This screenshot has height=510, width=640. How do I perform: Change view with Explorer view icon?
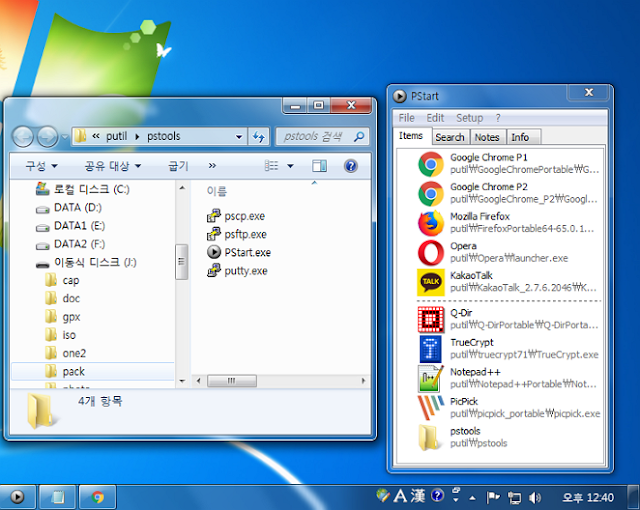271,166
